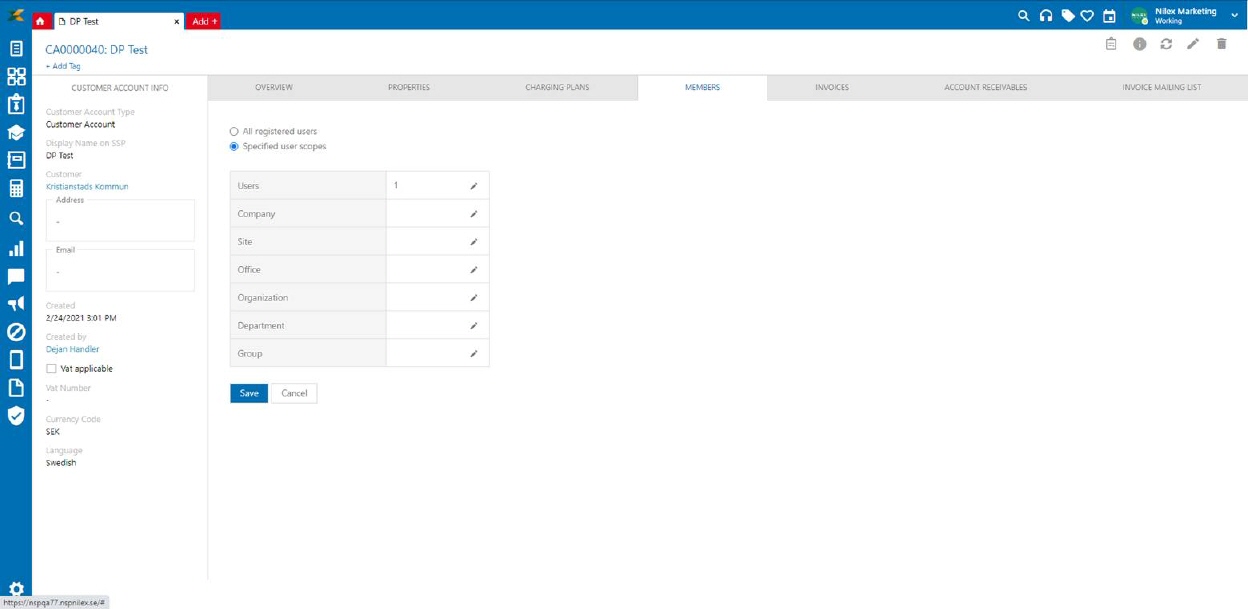This screenshot has height=609, width=1248.
Task: Toggle the Vat applicable checkbox
Action: point(51,369)
